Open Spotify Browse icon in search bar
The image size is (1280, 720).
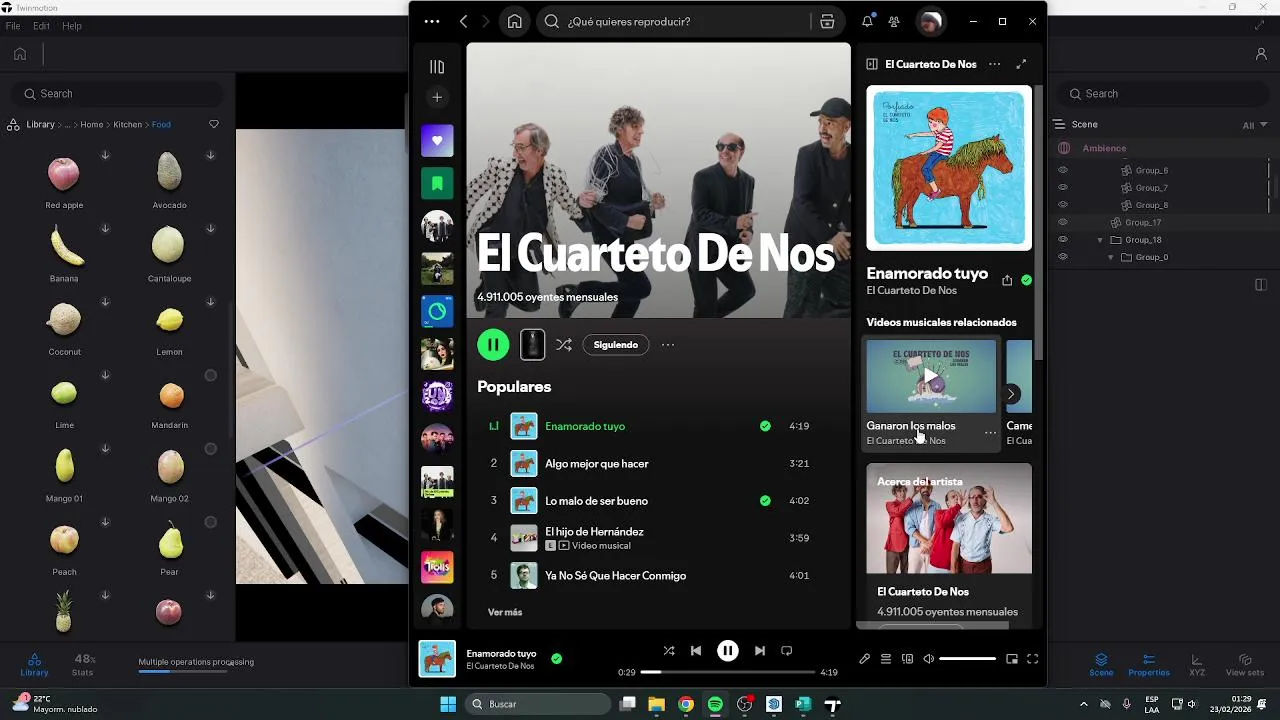coord(827,21)
